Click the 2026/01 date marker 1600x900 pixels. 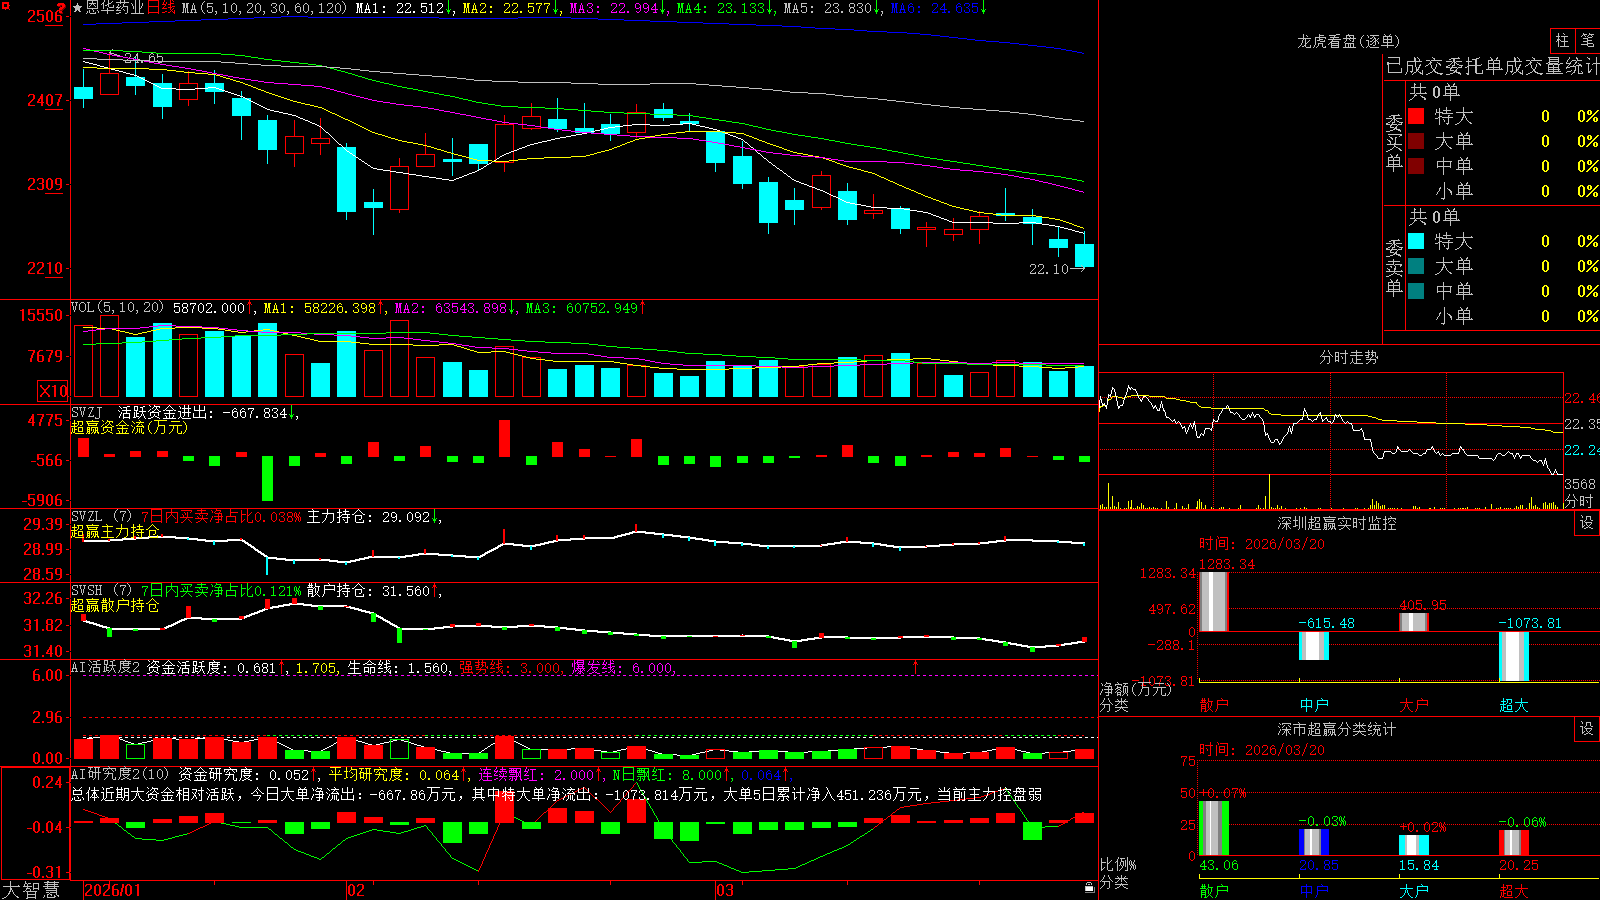(x=113, y=890)
